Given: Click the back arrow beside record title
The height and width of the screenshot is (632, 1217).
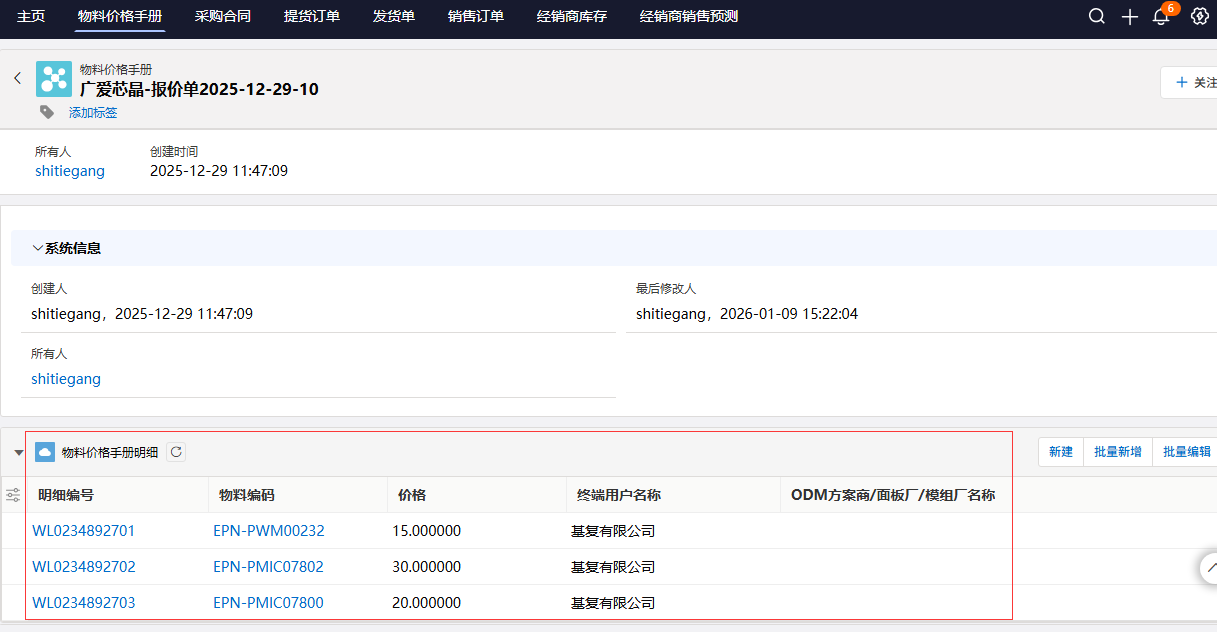Looking at the screenshot, I should pyautogui.click(x=17, y=78).
